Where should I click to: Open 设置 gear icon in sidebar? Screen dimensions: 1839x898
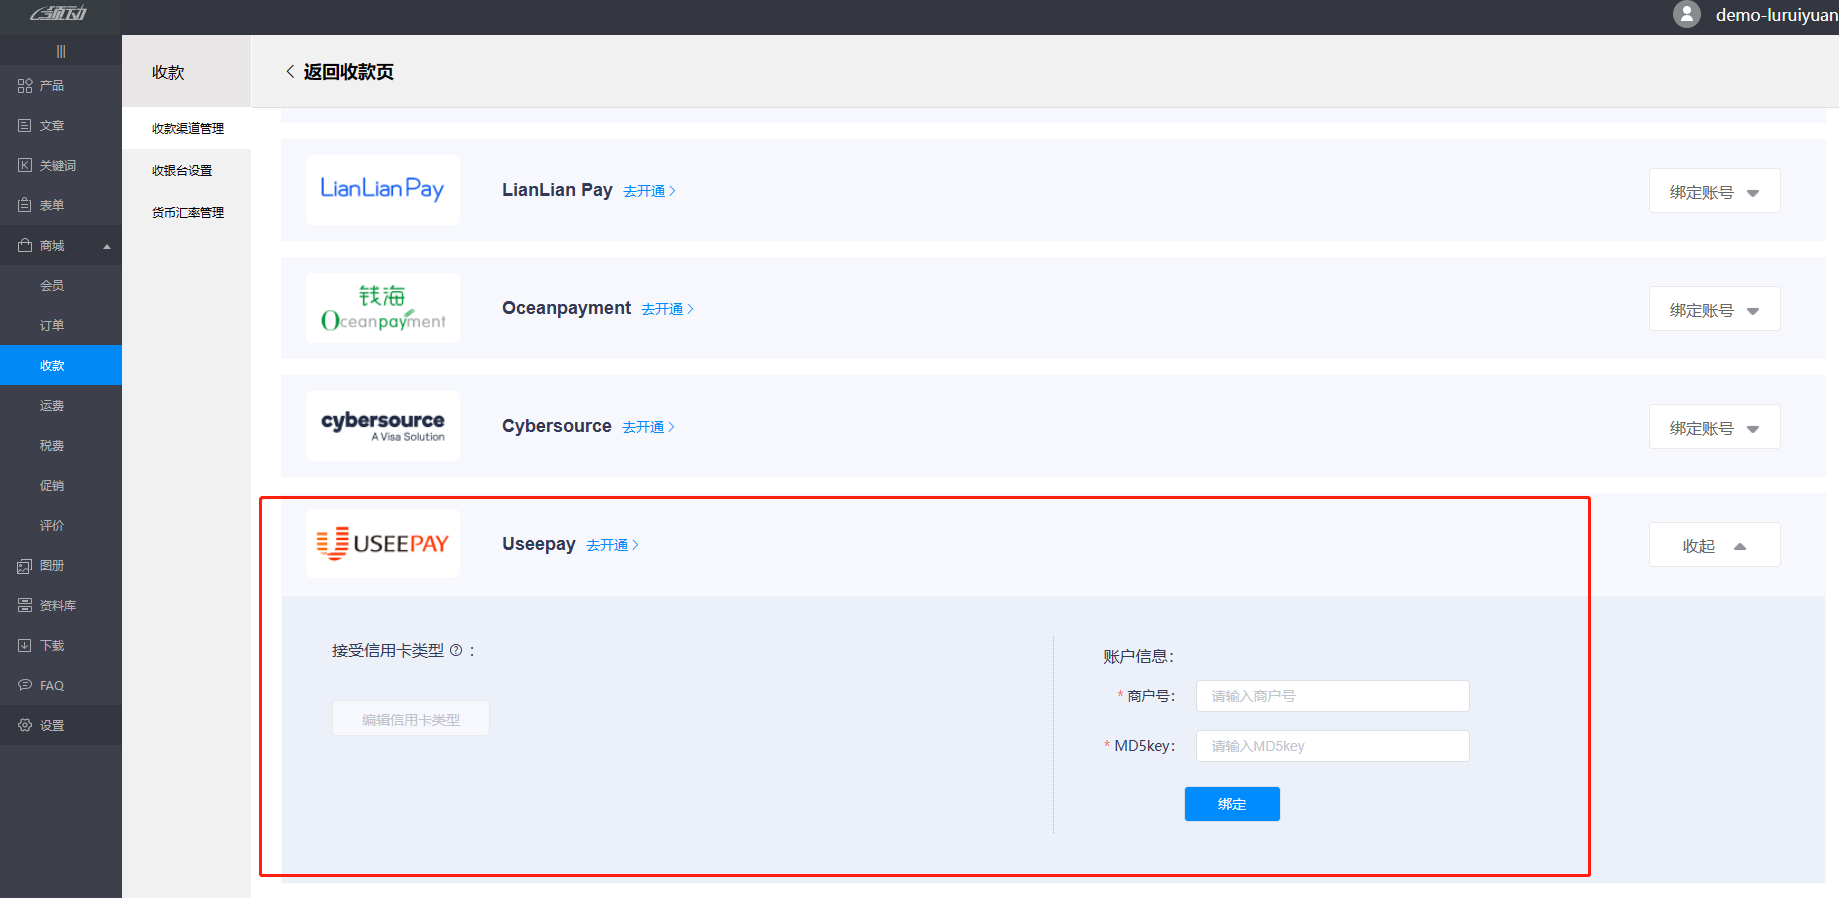pyautogui.click(x=25, y=726)
